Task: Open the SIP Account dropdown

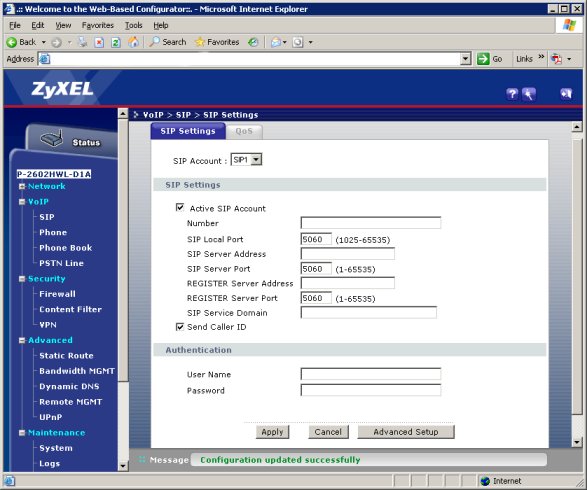Action: point(246,160)
